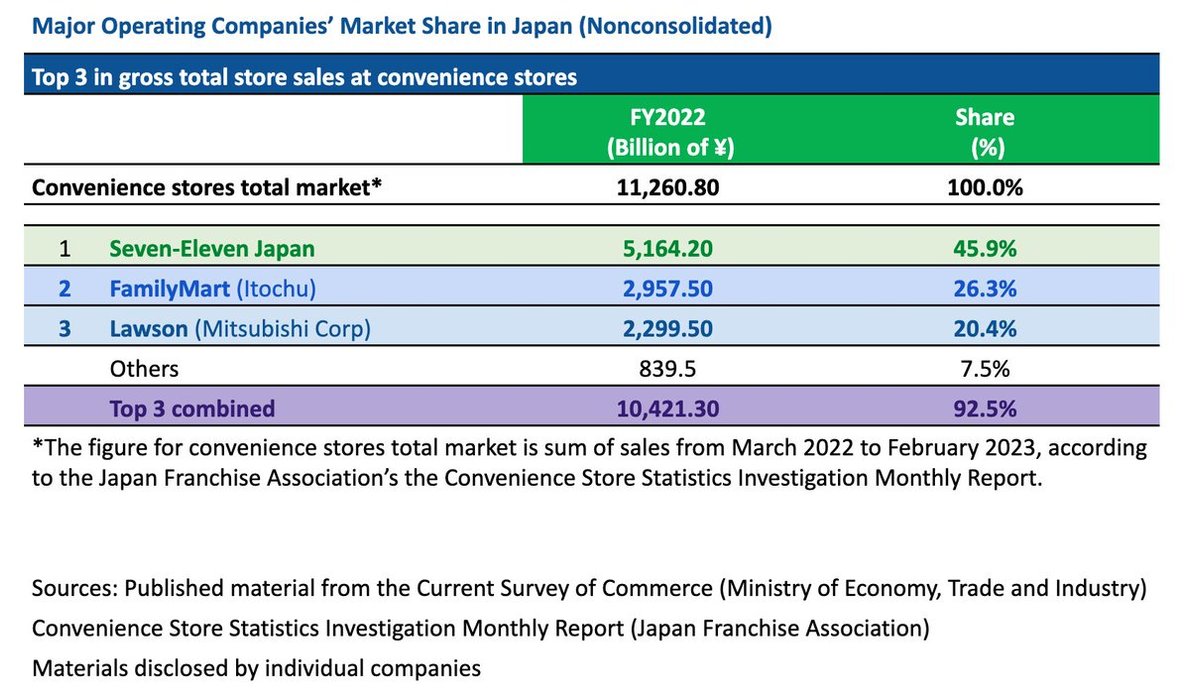Viewport: 1190px width, 700px height.
Task: Select the 839.5 Others sales value
Action: (x=668, y=369)
